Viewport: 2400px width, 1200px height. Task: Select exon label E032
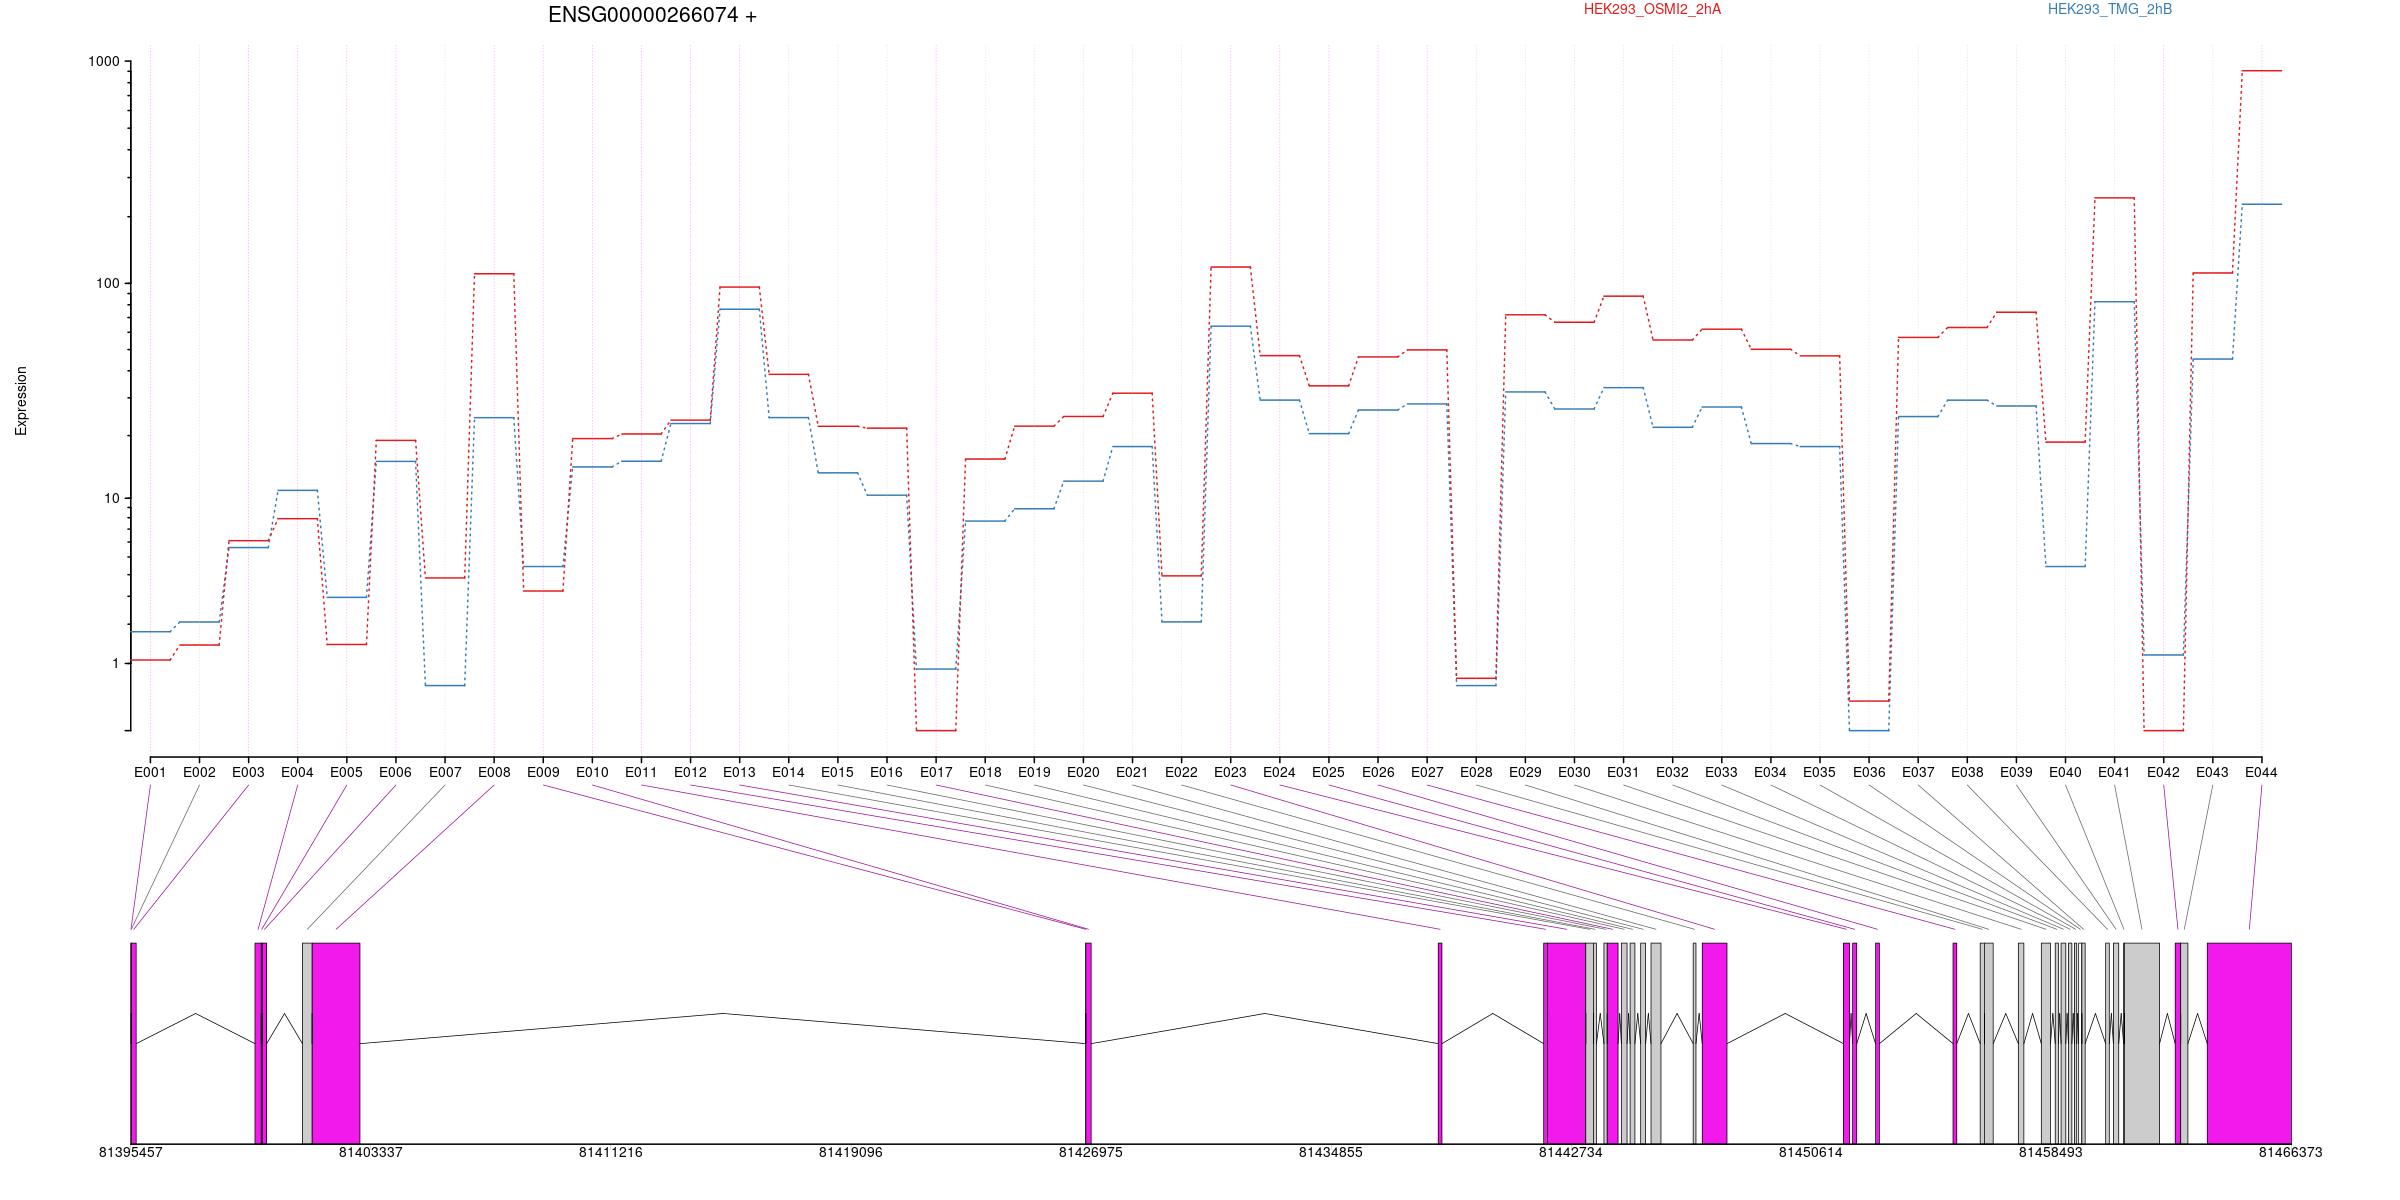point(1672,772)
